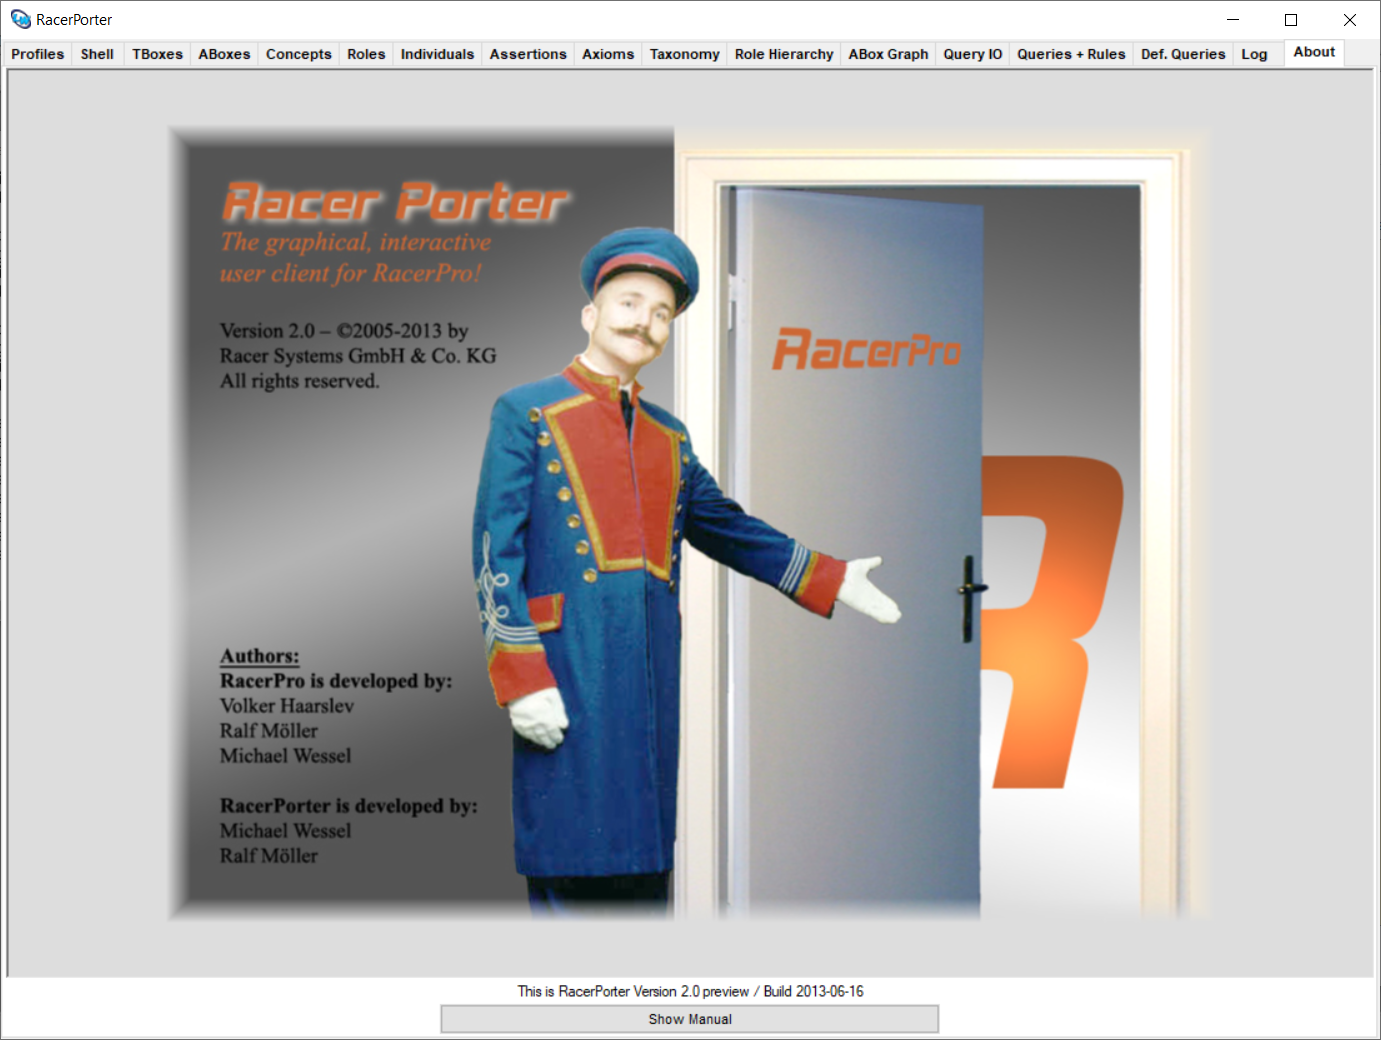Open the Def. Queries tab
Image resolution: width=1381 pixels, height=1040 pixels.
point(1183,54)
